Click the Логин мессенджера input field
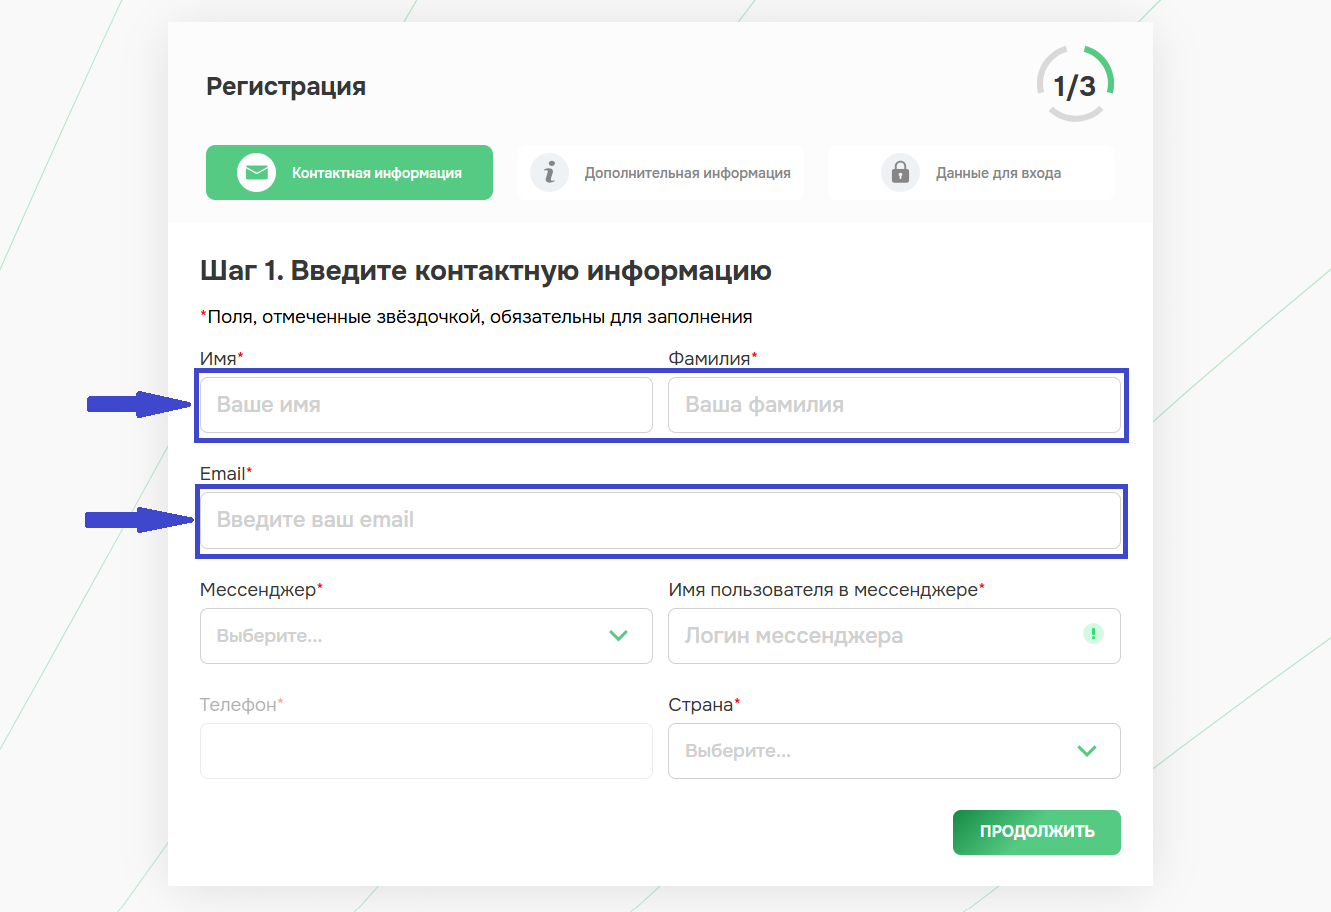The width and height of the screenshot is (1331, 912). (x=894, y=636)
